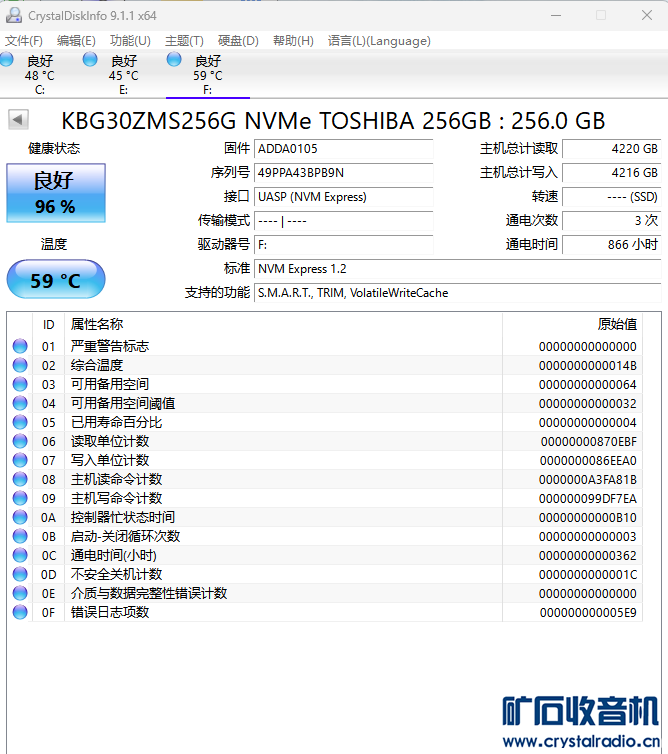Close the CrystalDiskInfo window

[647, 15]
